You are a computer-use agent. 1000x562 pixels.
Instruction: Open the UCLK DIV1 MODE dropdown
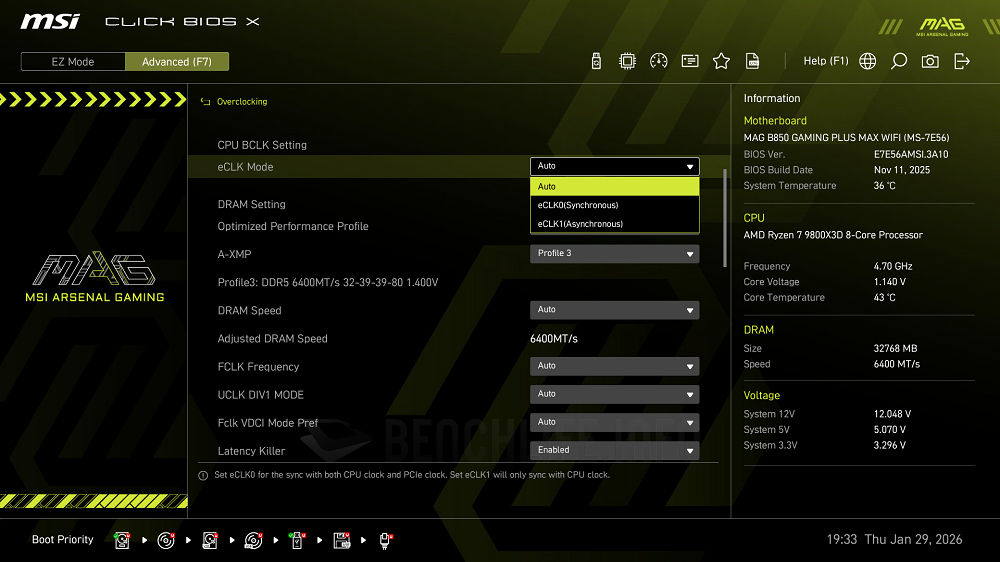pos(615,394)
